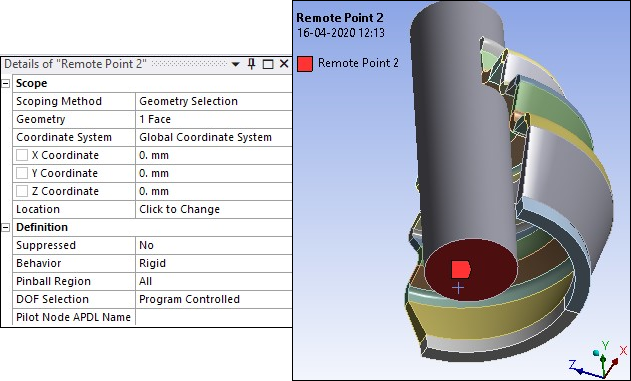Open the Coordinate System value Global Coordinate System

point(214,137)
